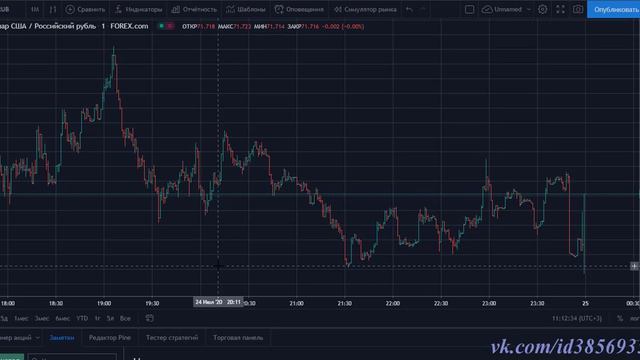Click the Unnamed cloud save button

[x=502, y=9]
